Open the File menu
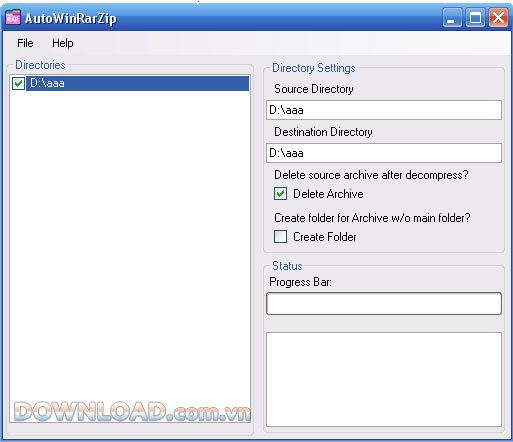 click(x=25, y=43)
